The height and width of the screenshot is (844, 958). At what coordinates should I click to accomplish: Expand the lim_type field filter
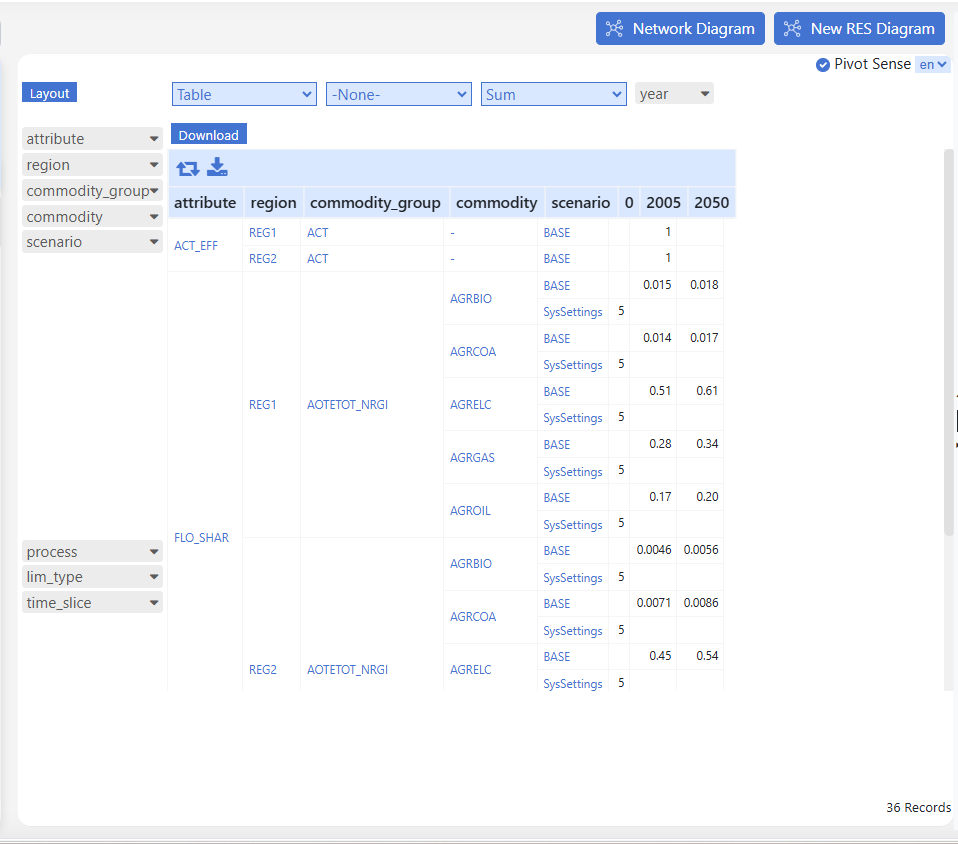(x=92, y=577)
